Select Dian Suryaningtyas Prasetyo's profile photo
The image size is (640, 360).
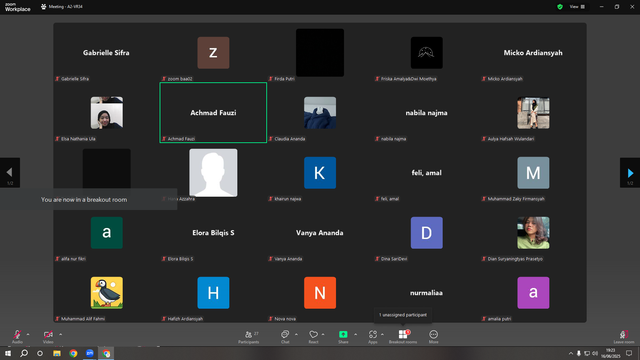(x=533, y=233)
